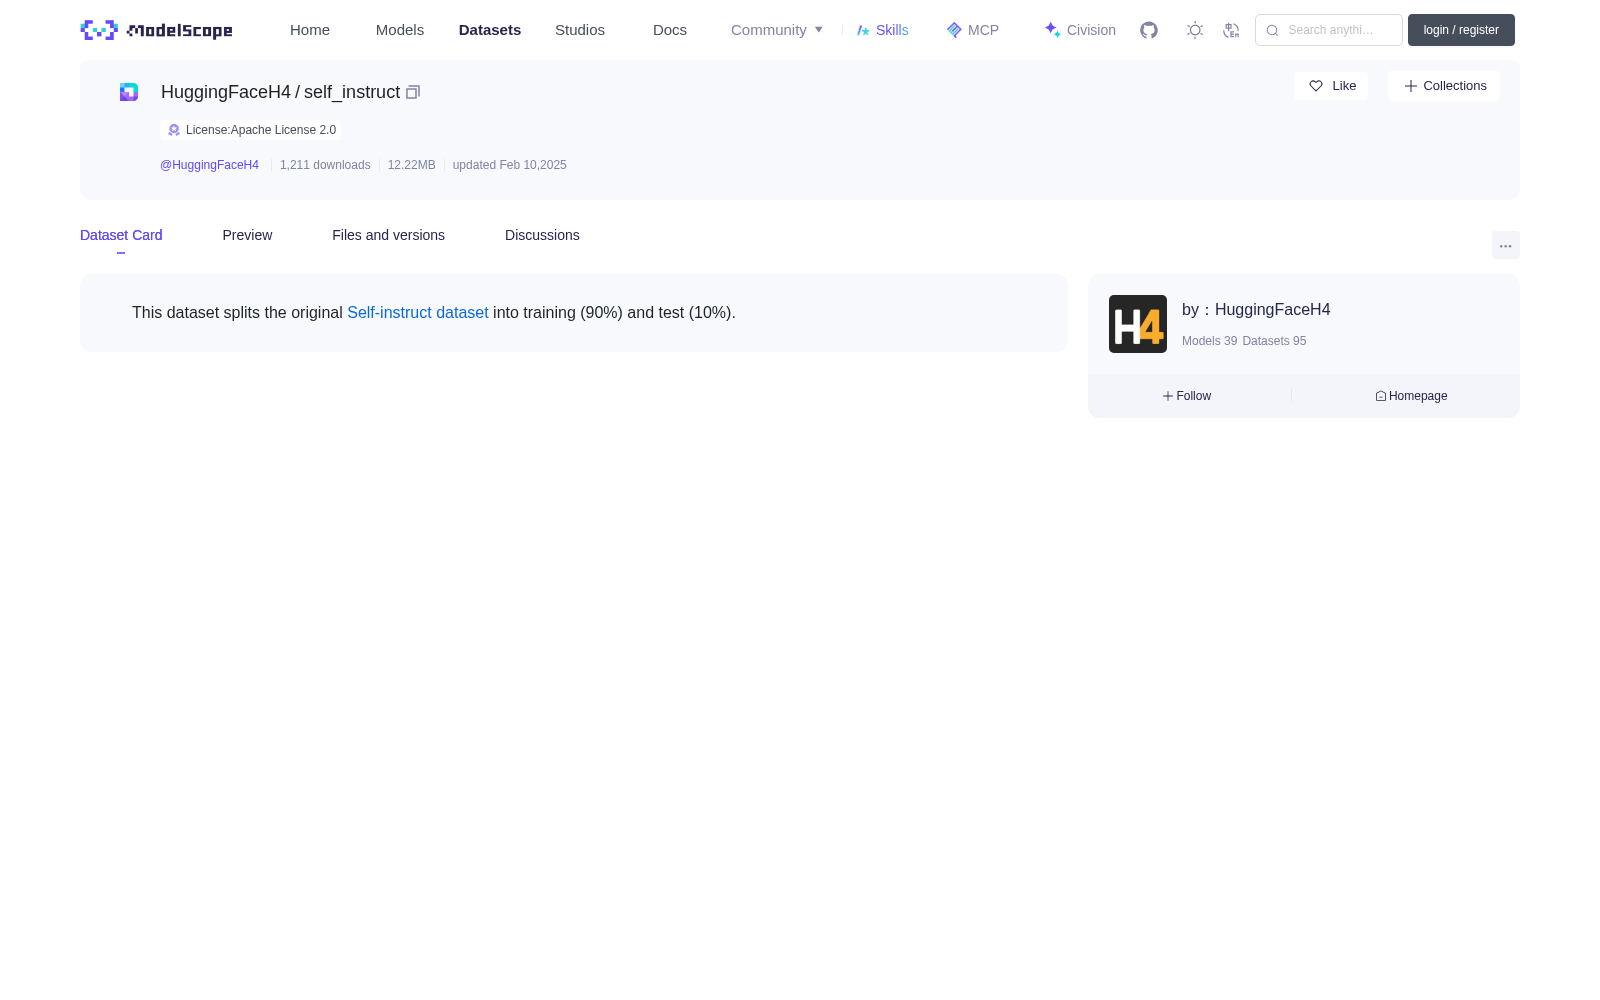Click the login / register button
Image resolution: width=1600 pixels, height=1000 pixels.
click(x=1461, y=30)
